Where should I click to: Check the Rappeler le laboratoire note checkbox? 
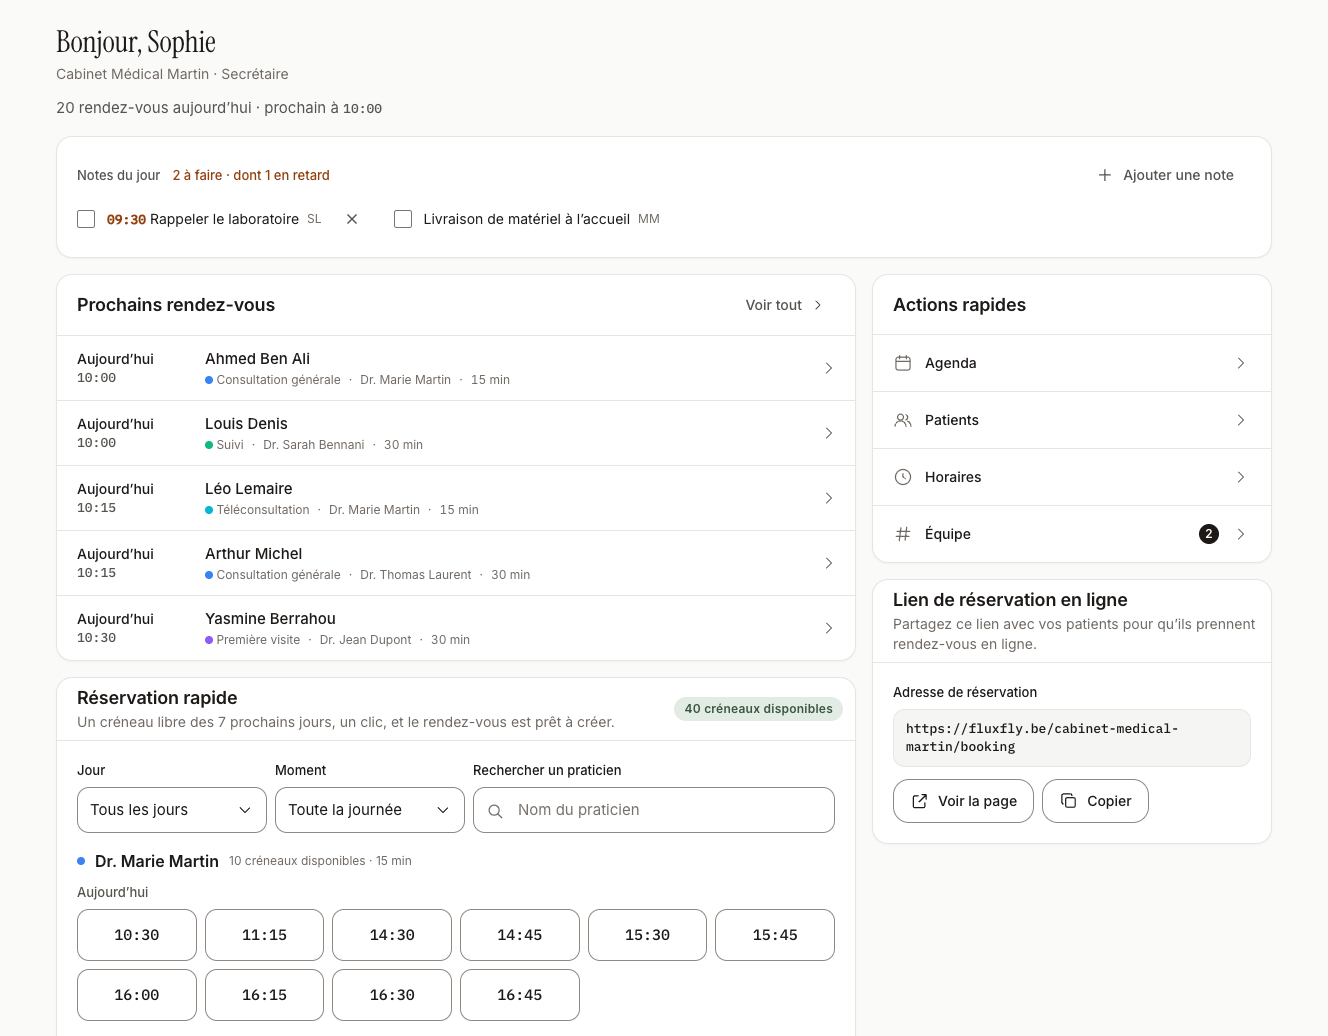(x=86, y=219)
